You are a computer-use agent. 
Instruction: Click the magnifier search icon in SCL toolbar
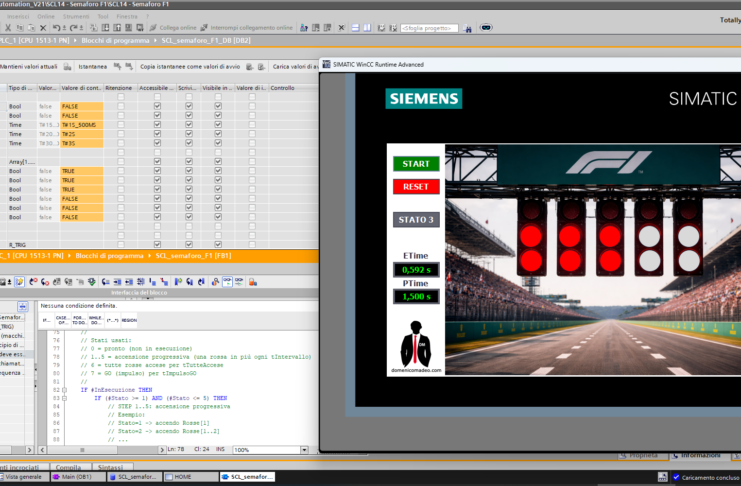(x=215, y=282)
